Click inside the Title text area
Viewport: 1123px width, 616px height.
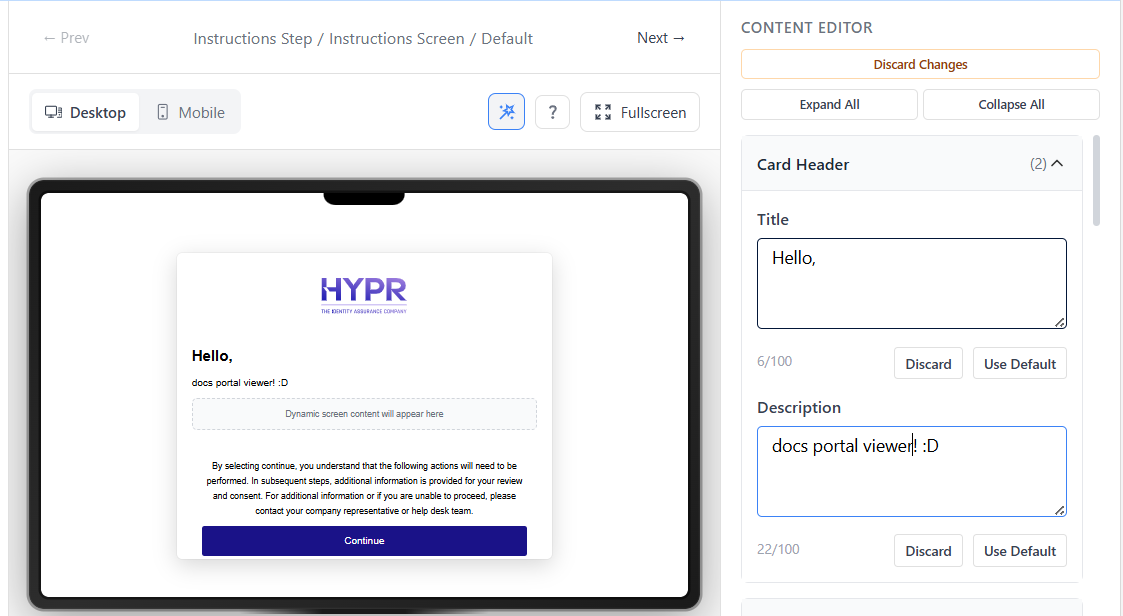pyautogui.click(x=911, y=283)
